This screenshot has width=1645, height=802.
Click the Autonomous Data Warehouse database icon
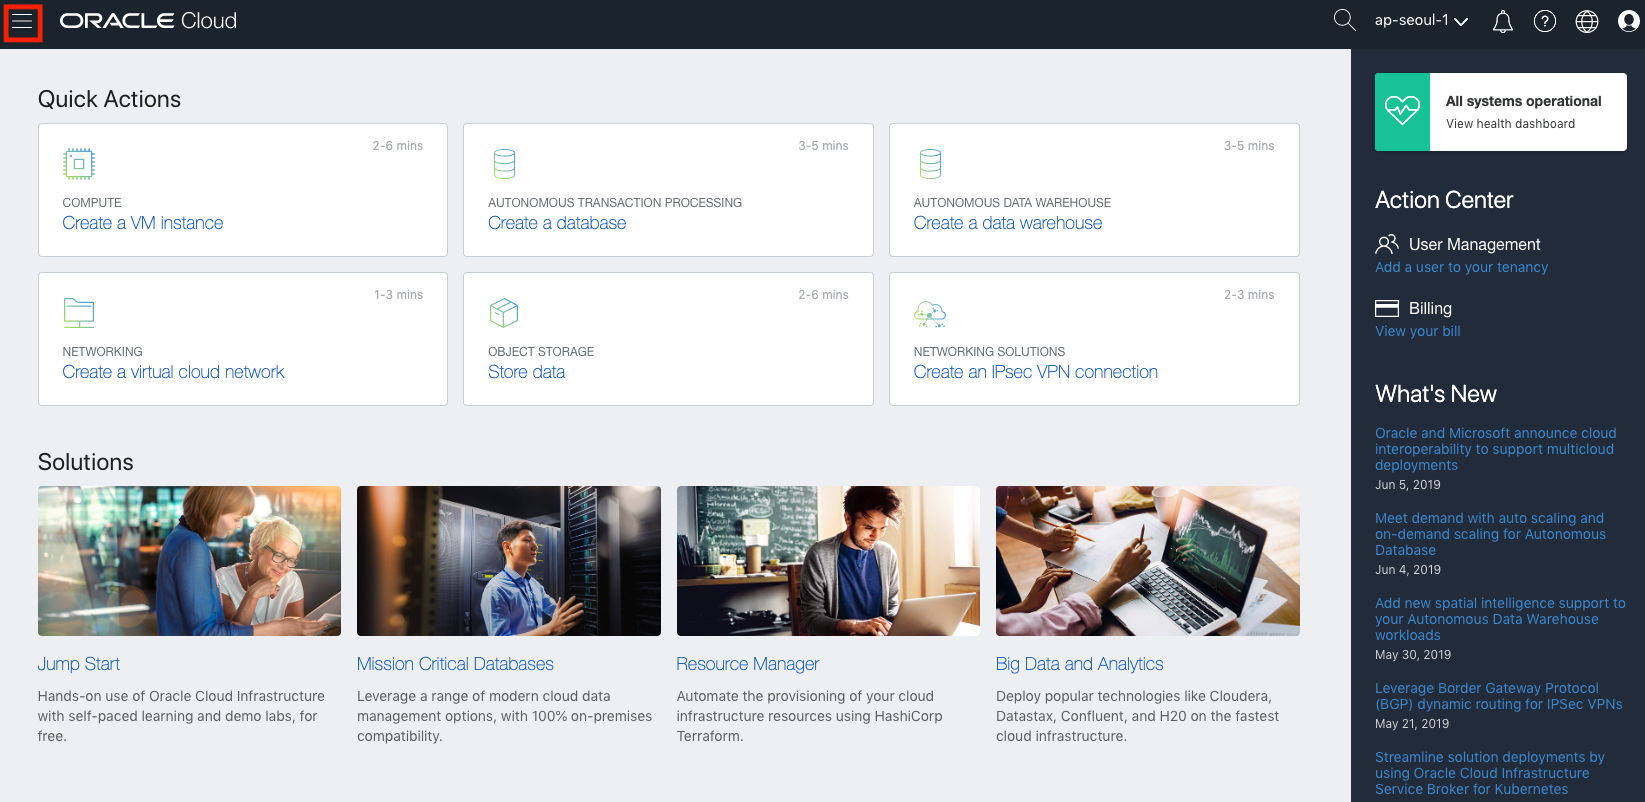click(x=931, y=164)
